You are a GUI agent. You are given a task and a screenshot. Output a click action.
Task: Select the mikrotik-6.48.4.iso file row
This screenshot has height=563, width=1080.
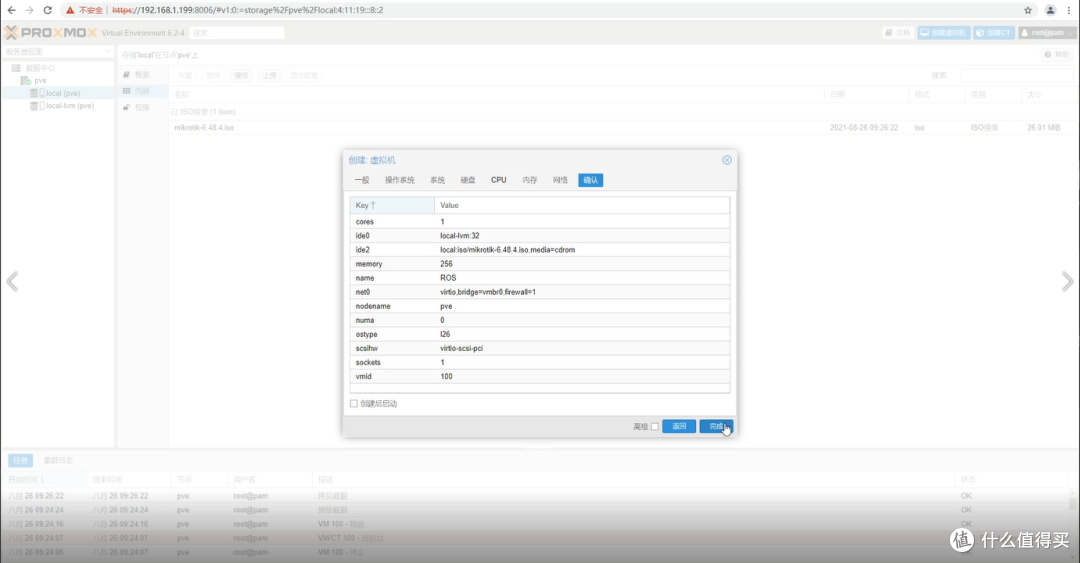pyautogui.click(x=623, y=127)
